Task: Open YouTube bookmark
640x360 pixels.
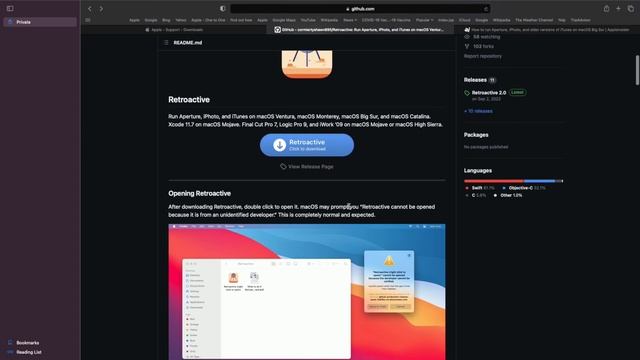Action: (x=308, y=20)
